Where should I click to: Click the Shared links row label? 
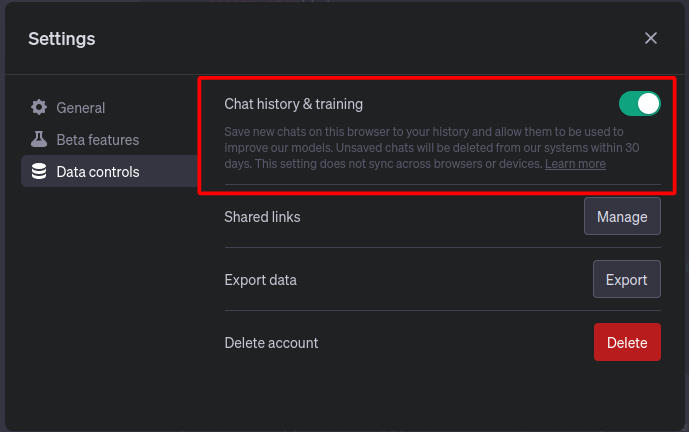click(x=262, y=217)
